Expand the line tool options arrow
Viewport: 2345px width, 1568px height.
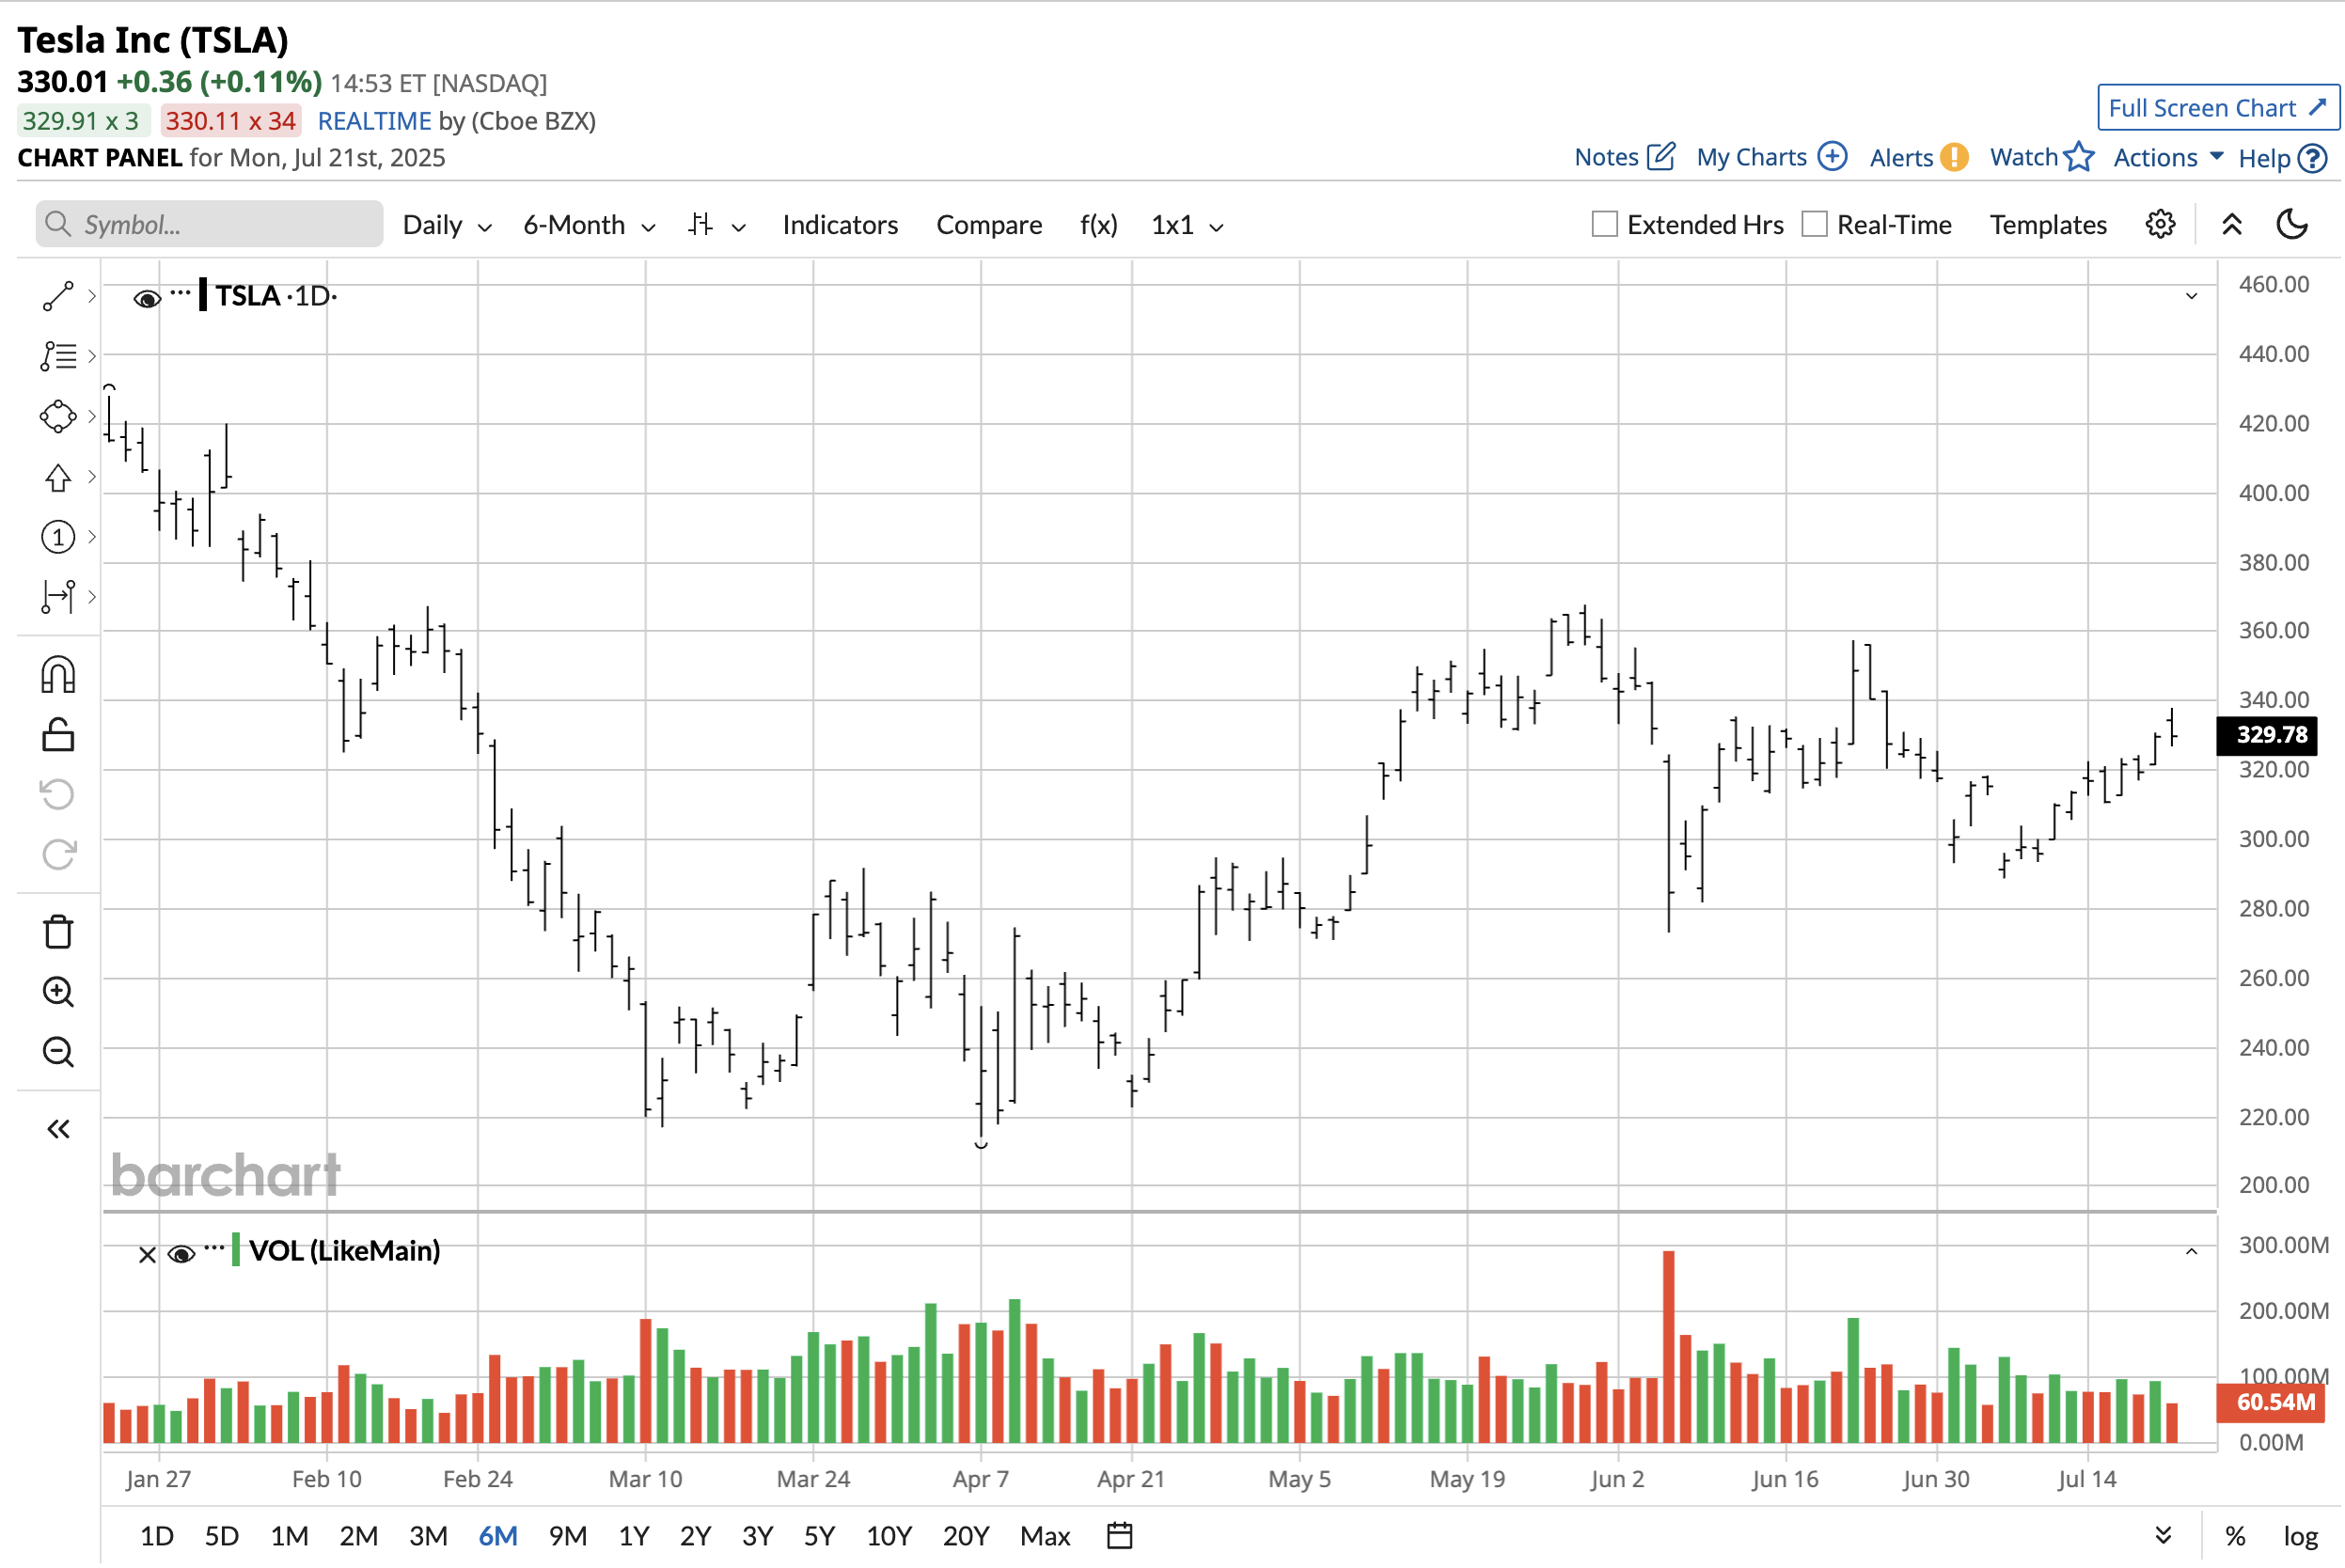pyautogui.click(x=92, y=296)
